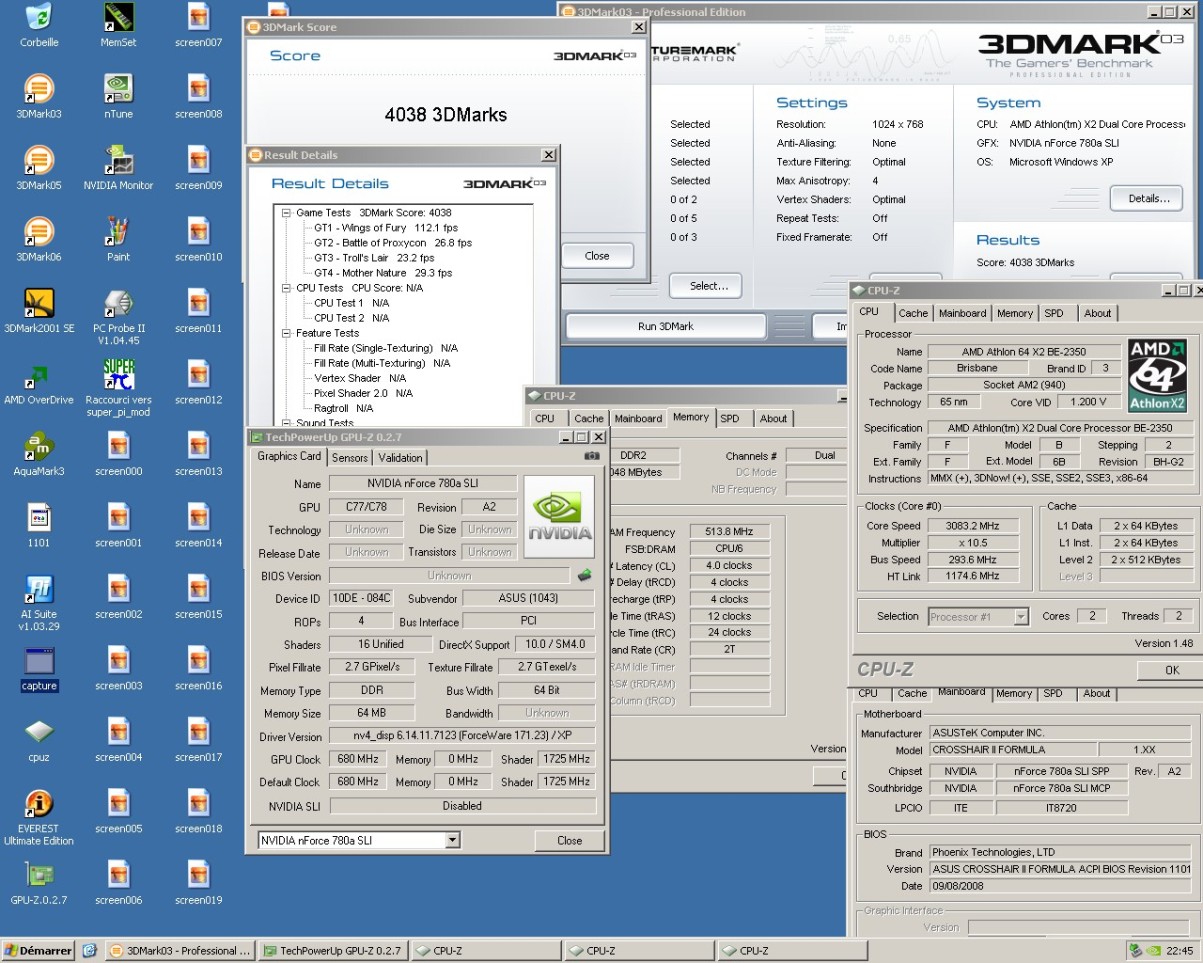This screenshot has width=1203, height=963.
Task: Open the GPU-Z.0.2.7 desktop icon
Action: tap(39, 875)
